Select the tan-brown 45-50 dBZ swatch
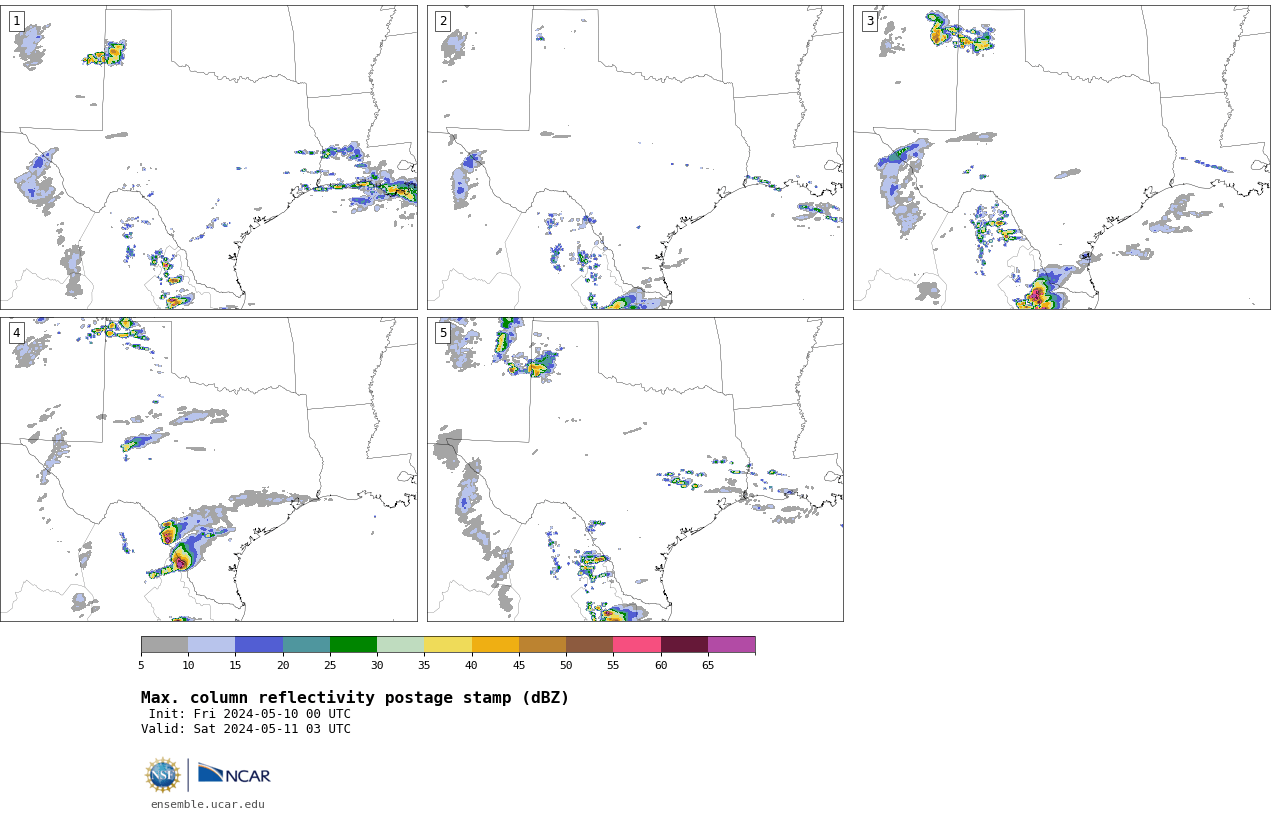Screen dimensions: 1280x815 tap(542, 644)
